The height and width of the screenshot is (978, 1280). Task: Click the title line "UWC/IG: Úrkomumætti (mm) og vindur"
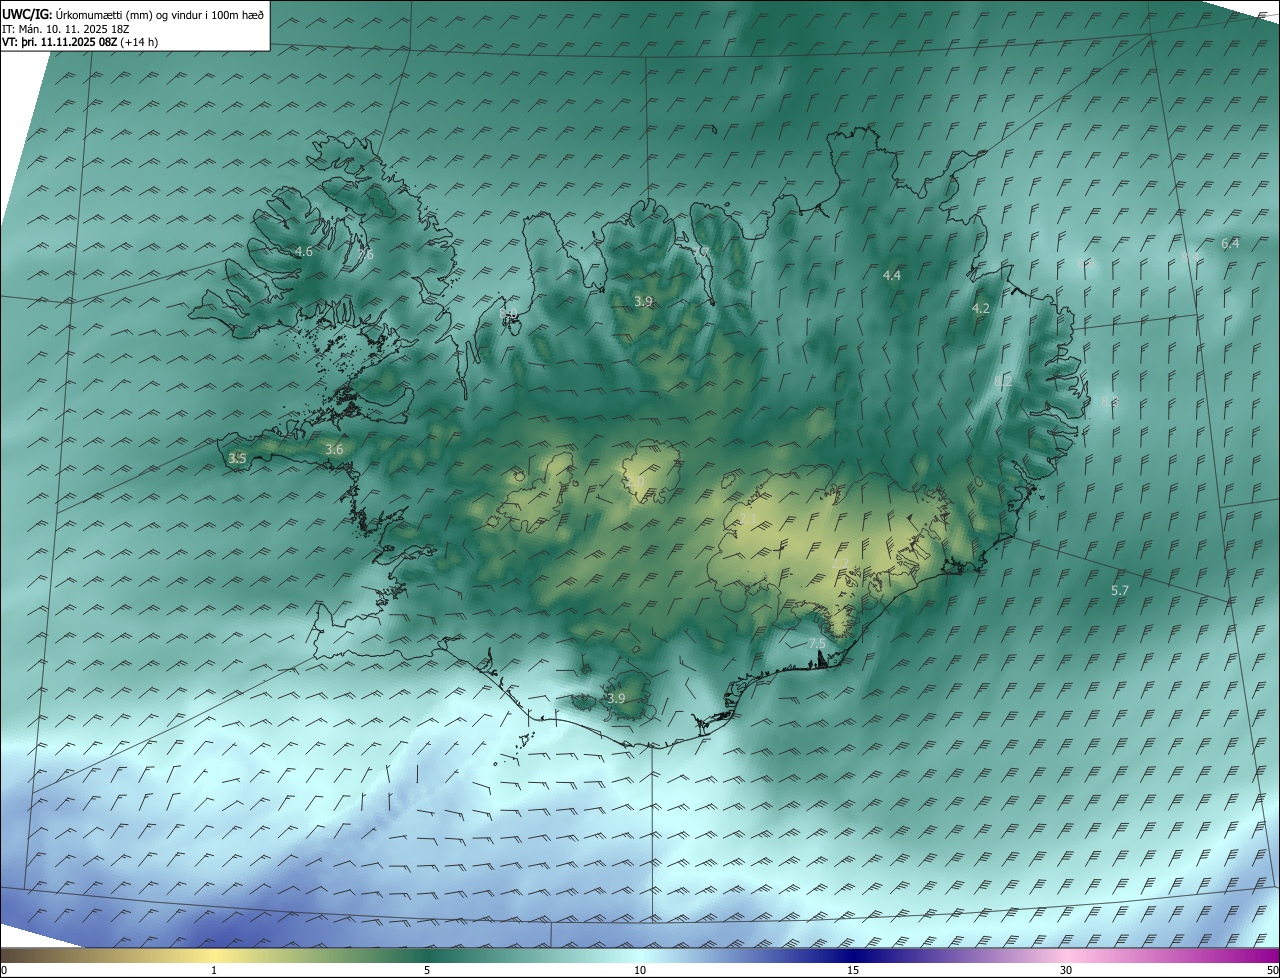pos(133,14)
